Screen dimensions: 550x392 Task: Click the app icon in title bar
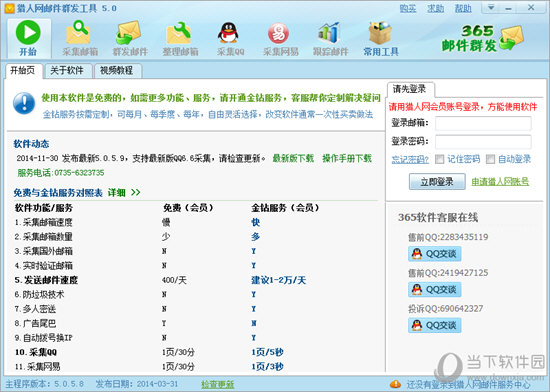click(9, 8)
